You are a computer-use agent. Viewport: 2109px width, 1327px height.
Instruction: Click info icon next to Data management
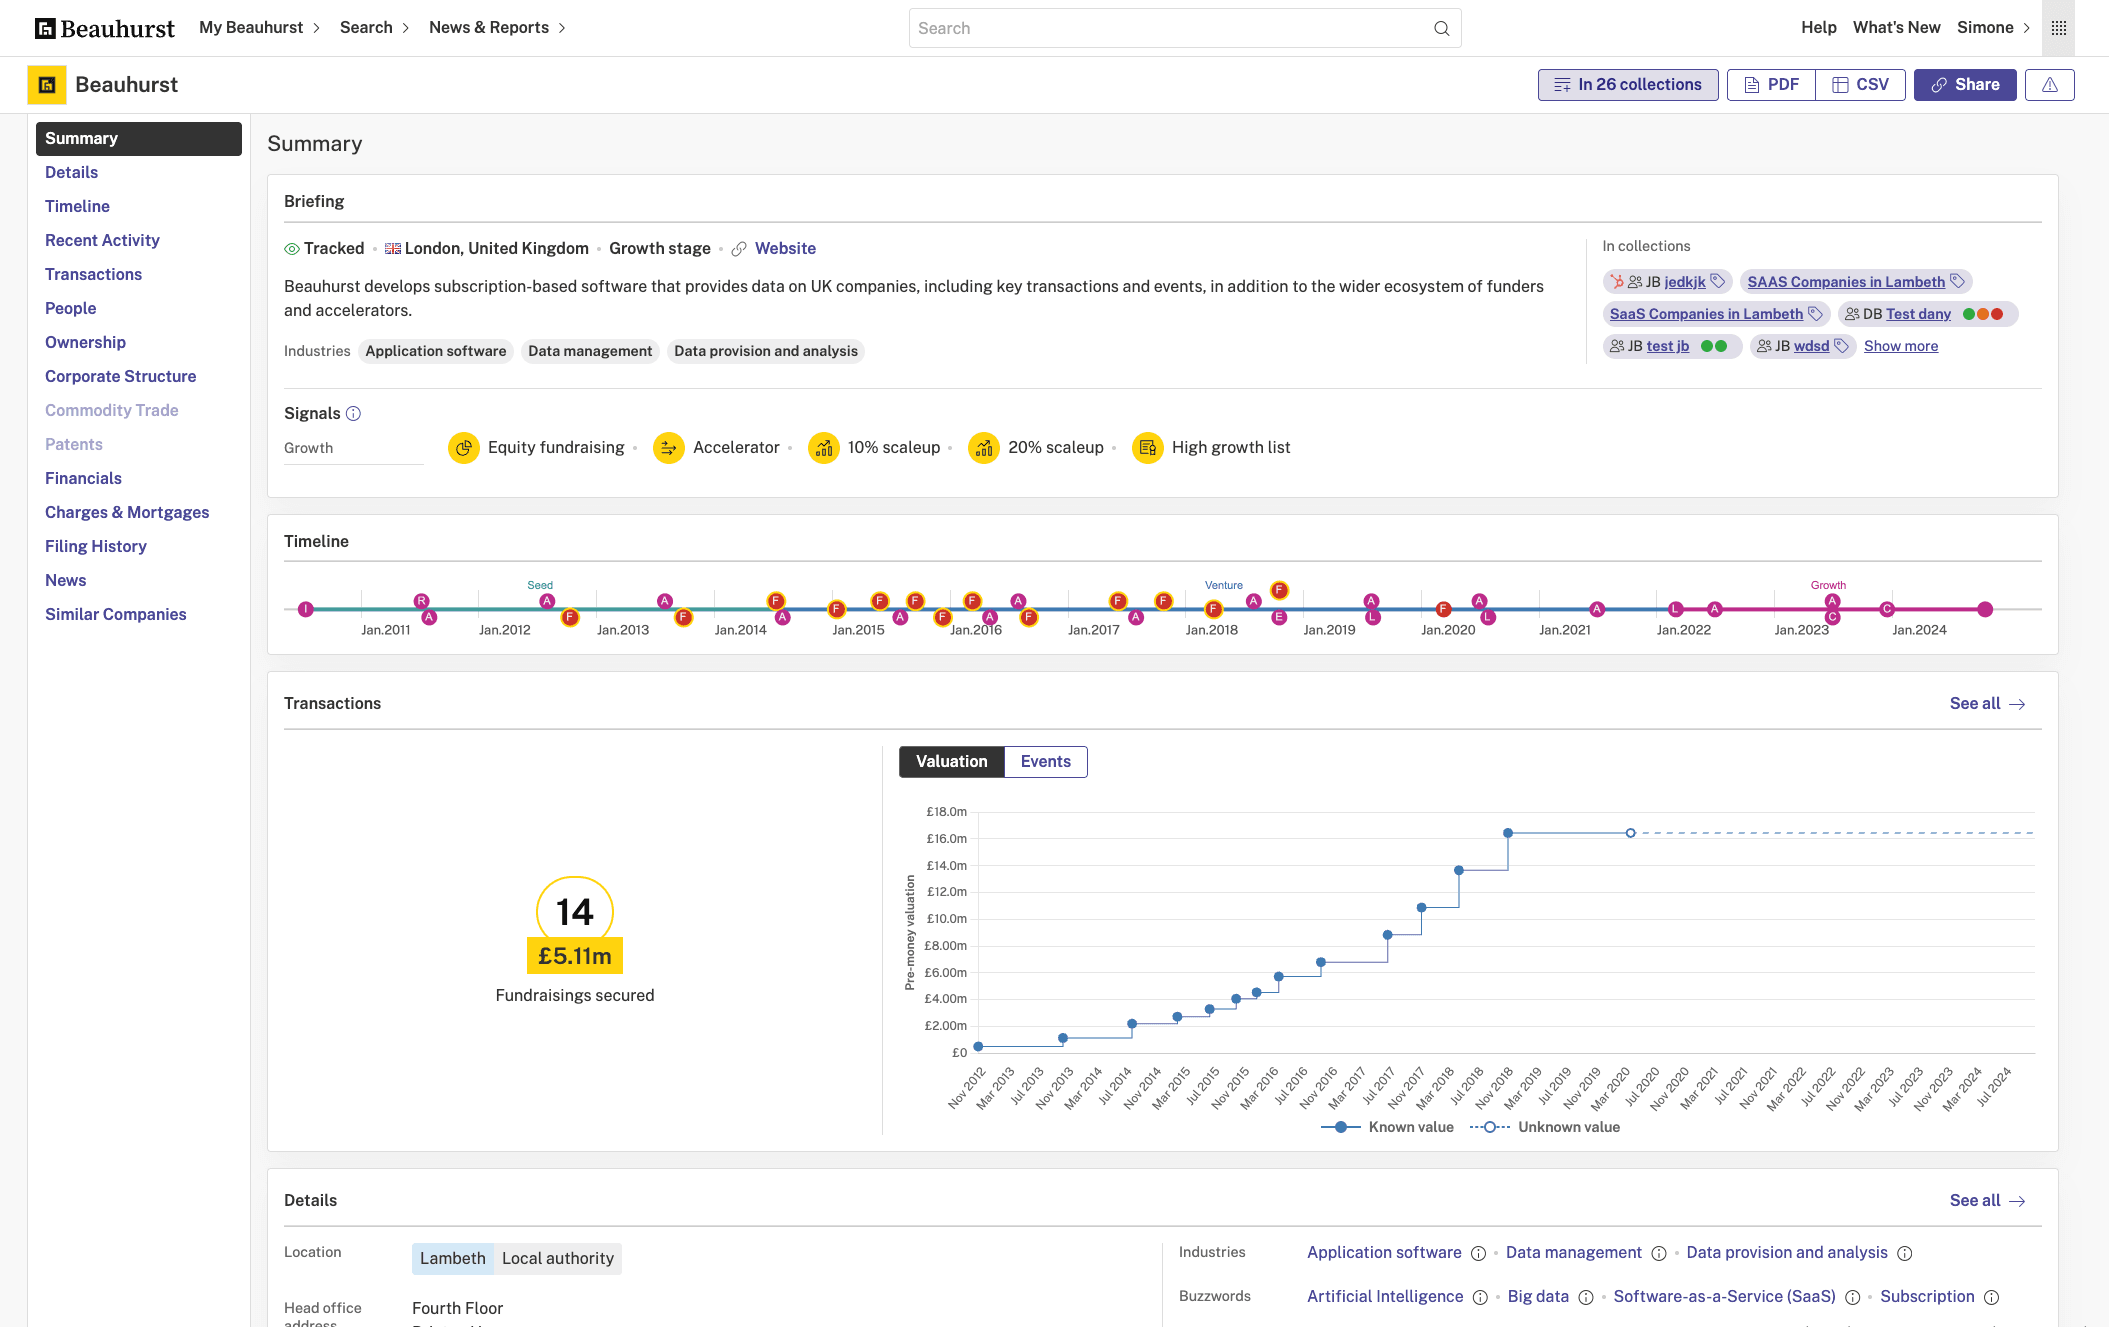[1659, 1254]
